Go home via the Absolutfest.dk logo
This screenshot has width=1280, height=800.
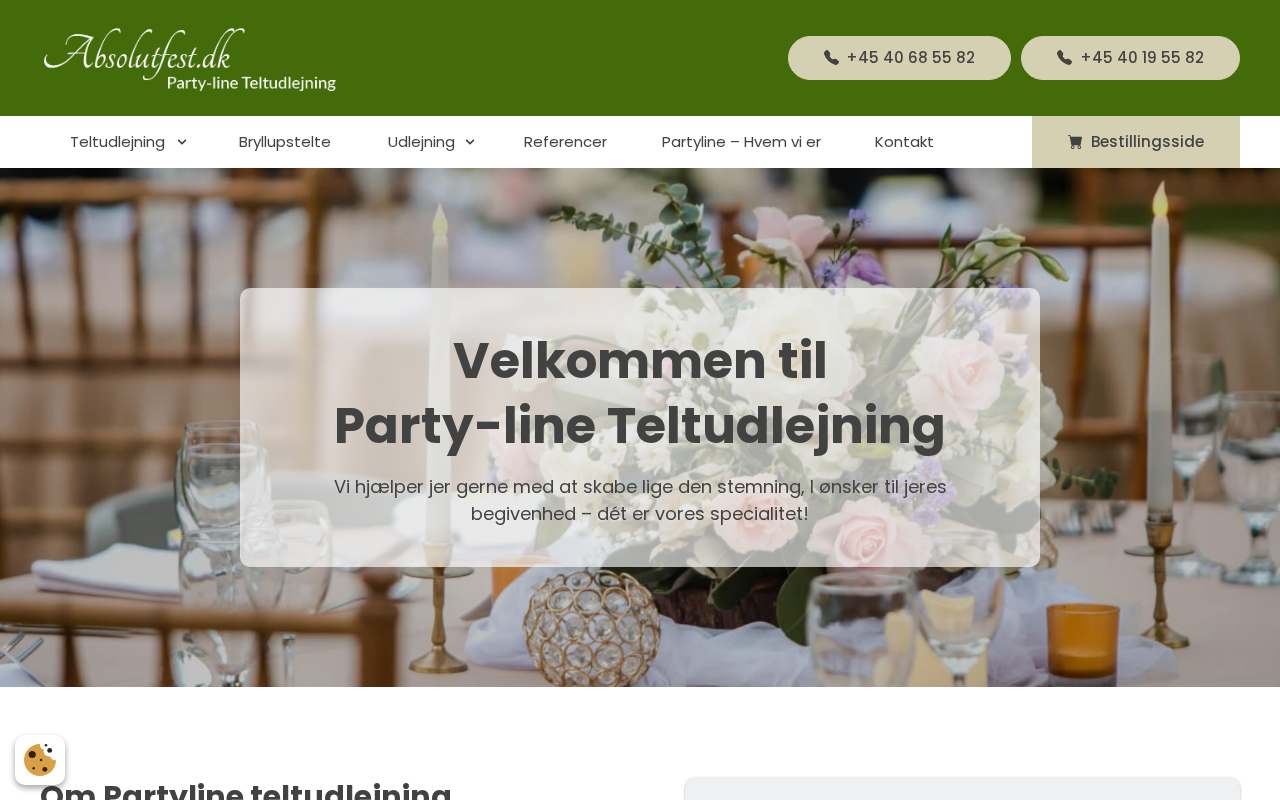[190, 60]
